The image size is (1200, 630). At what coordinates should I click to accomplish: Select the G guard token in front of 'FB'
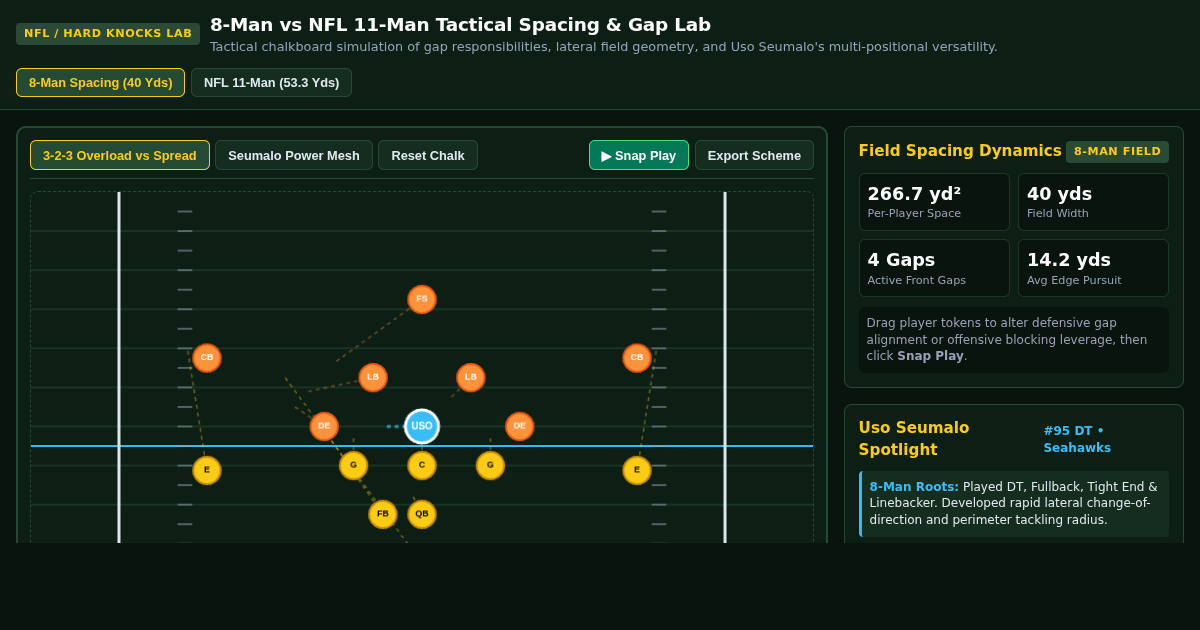353,465
